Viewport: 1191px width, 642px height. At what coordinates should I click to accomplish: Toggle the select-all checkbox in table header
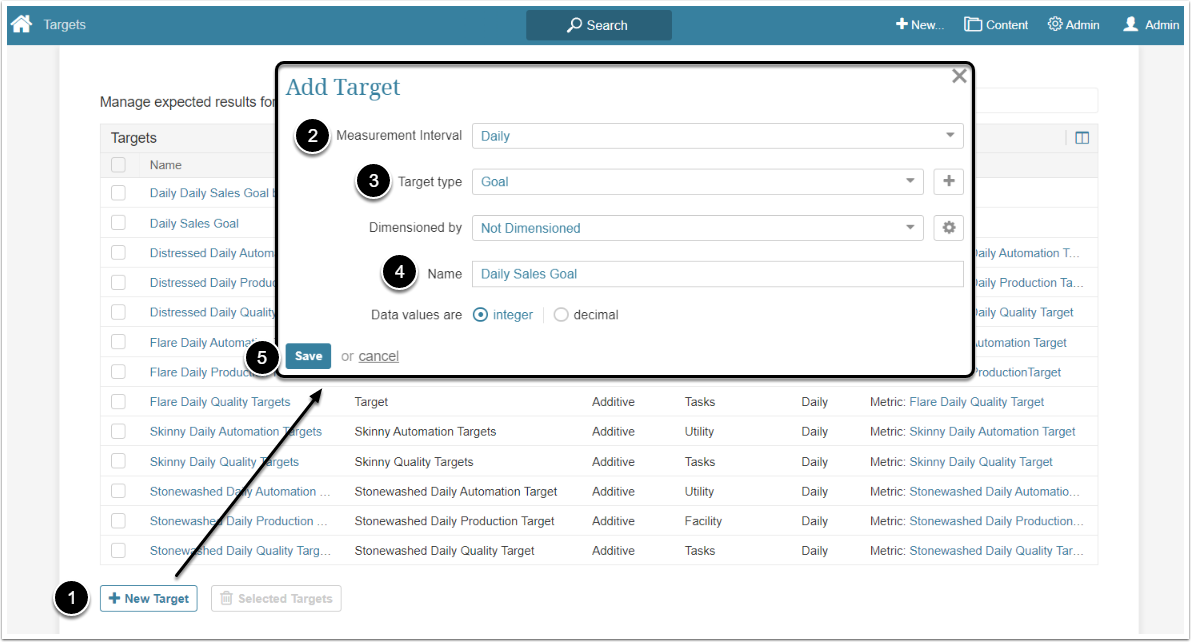pos(119,165)
